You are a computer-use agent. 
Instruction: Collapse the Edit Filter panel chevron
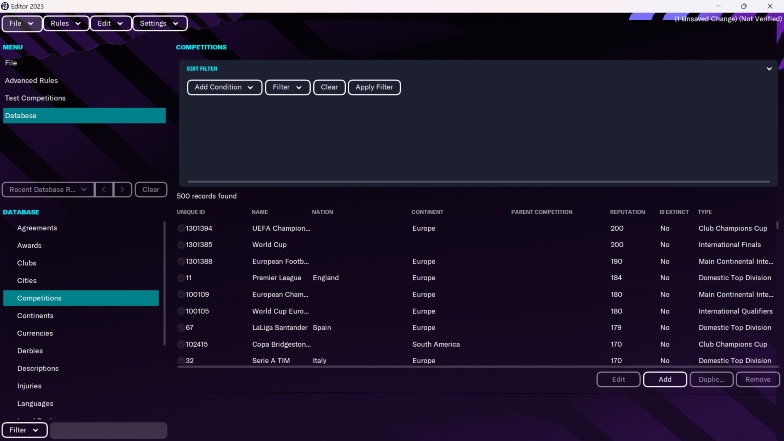(x=769, y=68)
